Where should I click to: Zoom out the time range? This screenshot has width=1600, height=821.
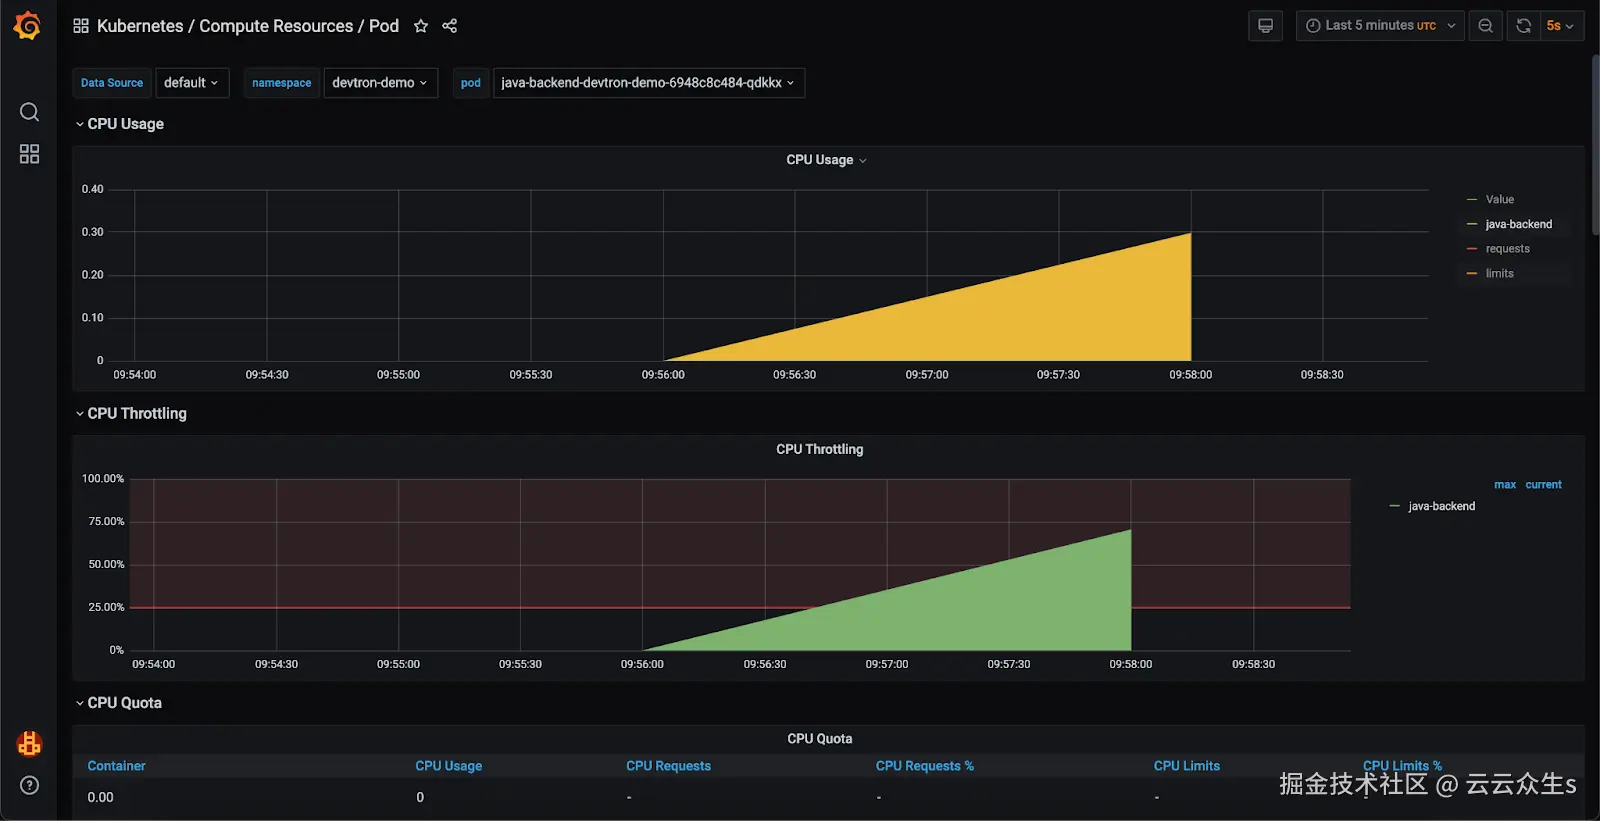[x=1486, y=26]
